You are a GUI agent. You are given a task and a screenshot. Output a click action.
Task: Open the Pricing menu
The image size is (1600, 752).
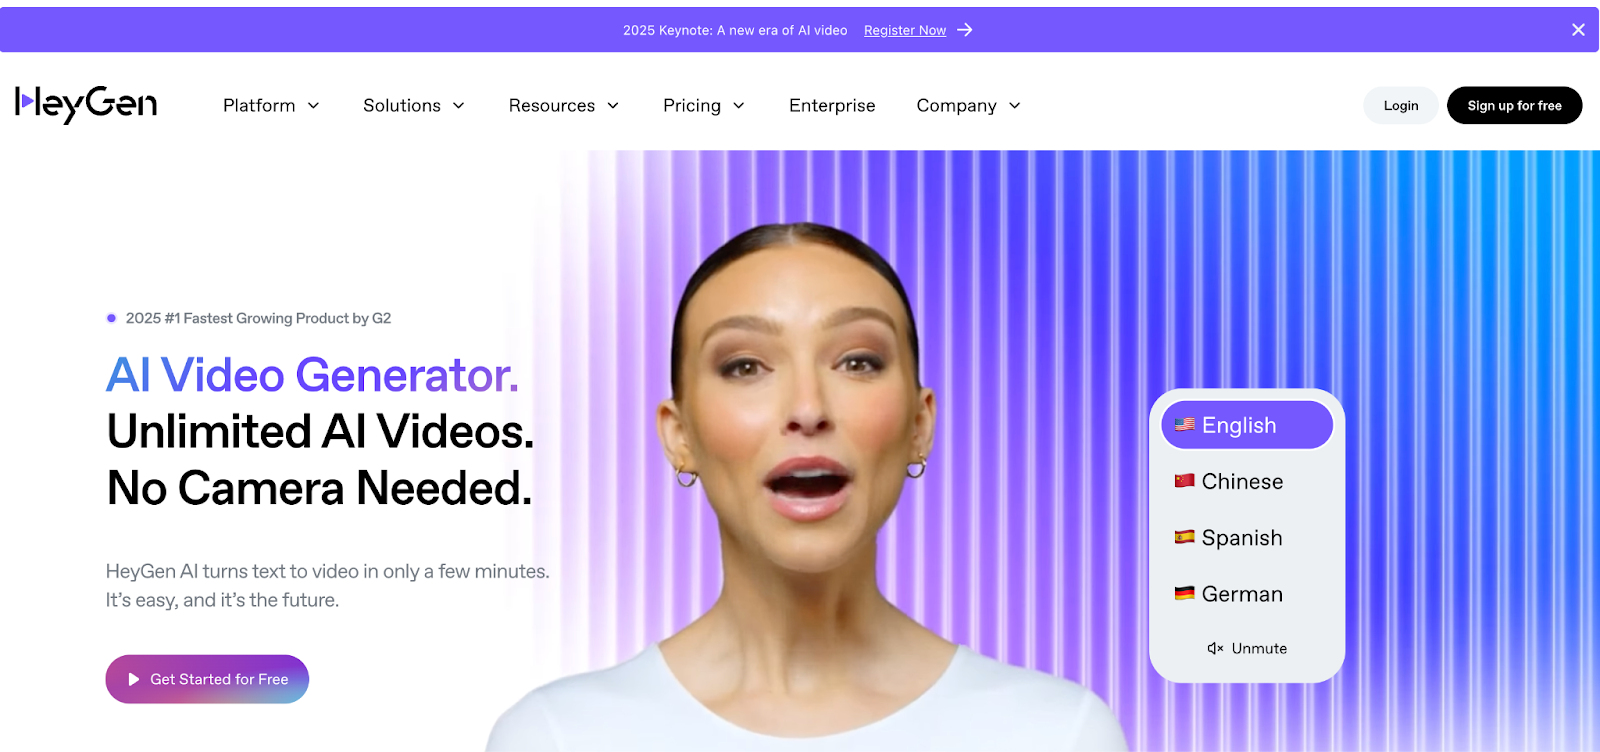[704, 105]
